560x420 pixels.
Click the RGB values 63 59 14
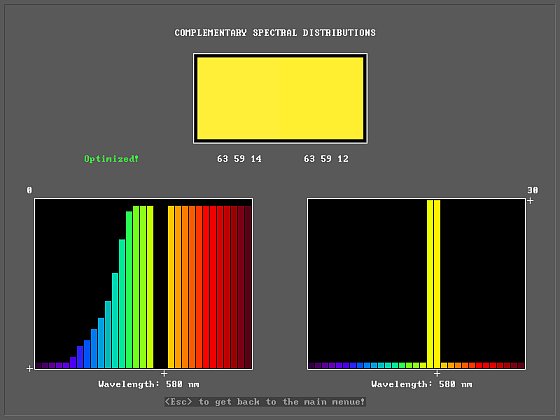239,159
